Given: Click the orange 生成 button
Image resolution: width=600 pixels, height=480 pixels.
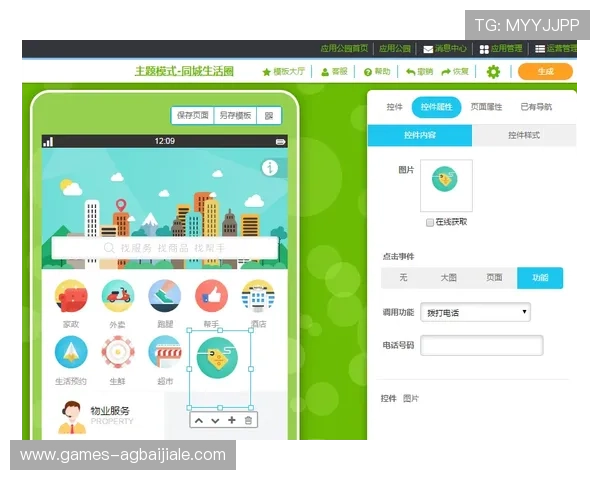Looking at the screenshot, I should pyautogui.click(x=545, y=72).
